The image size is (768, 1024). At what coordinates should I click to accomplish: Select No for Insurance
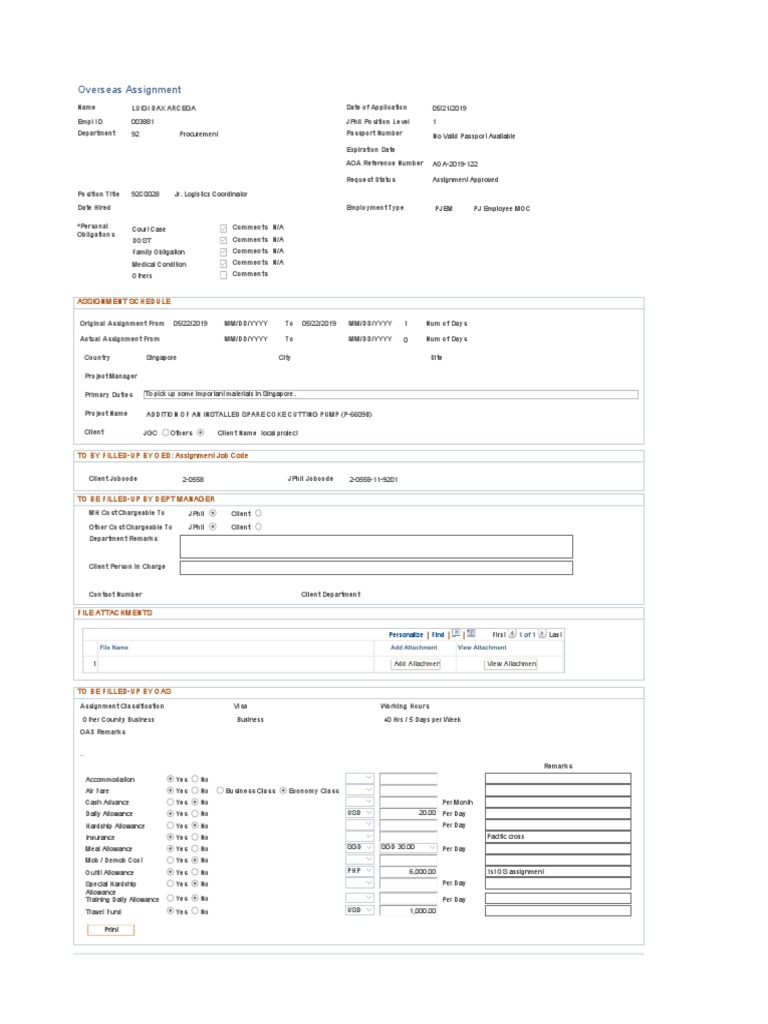click(x=195, y=837)
